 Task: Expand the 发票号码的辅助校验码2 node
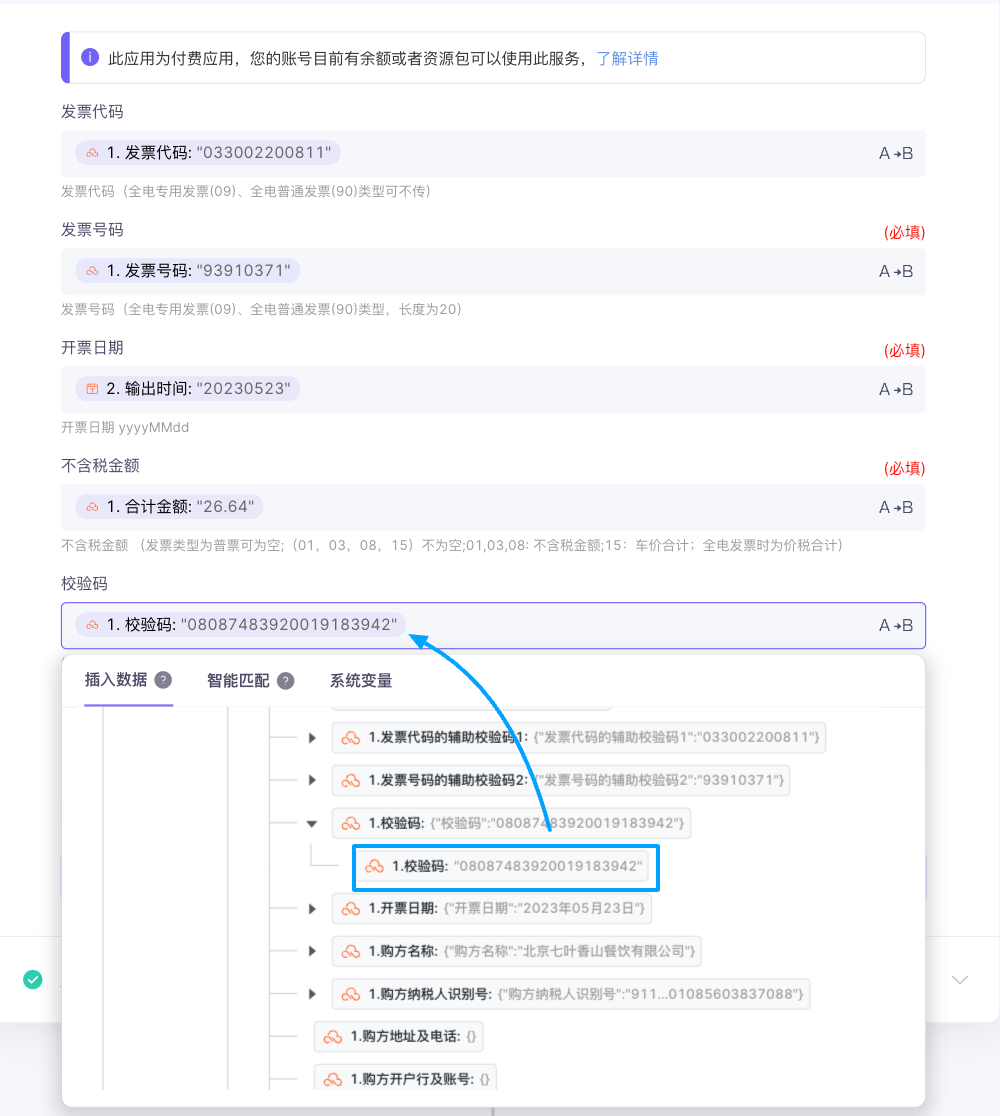point(312,780)
